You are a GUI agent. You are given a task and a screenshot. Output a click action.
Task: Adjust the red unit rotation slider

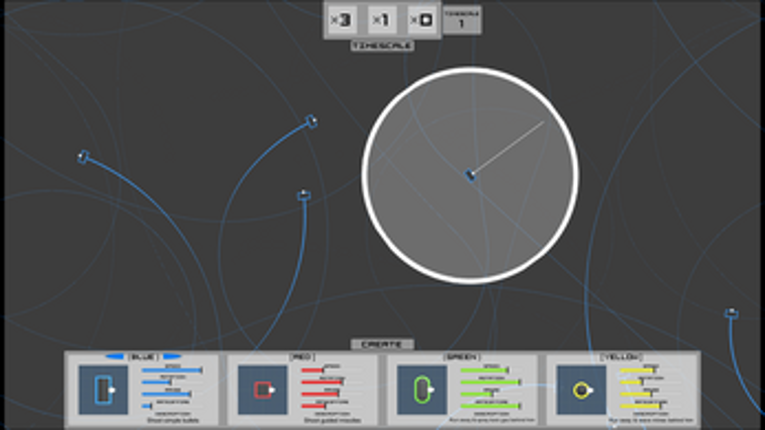[x=322, y=382]
